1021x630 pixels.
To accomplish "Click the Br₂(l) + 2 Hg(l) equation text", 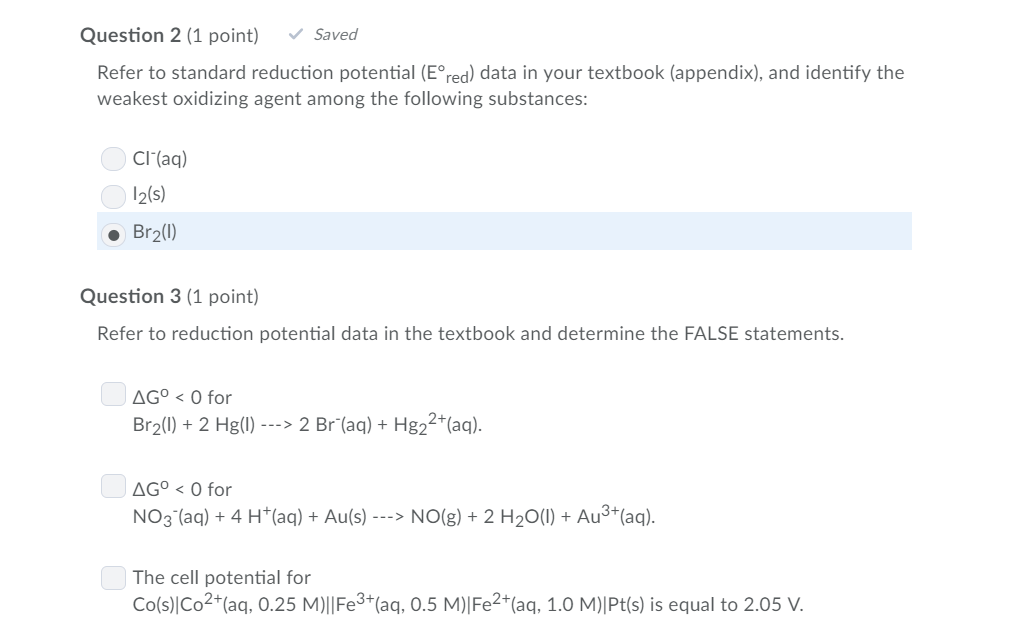I will pos(307,423).
